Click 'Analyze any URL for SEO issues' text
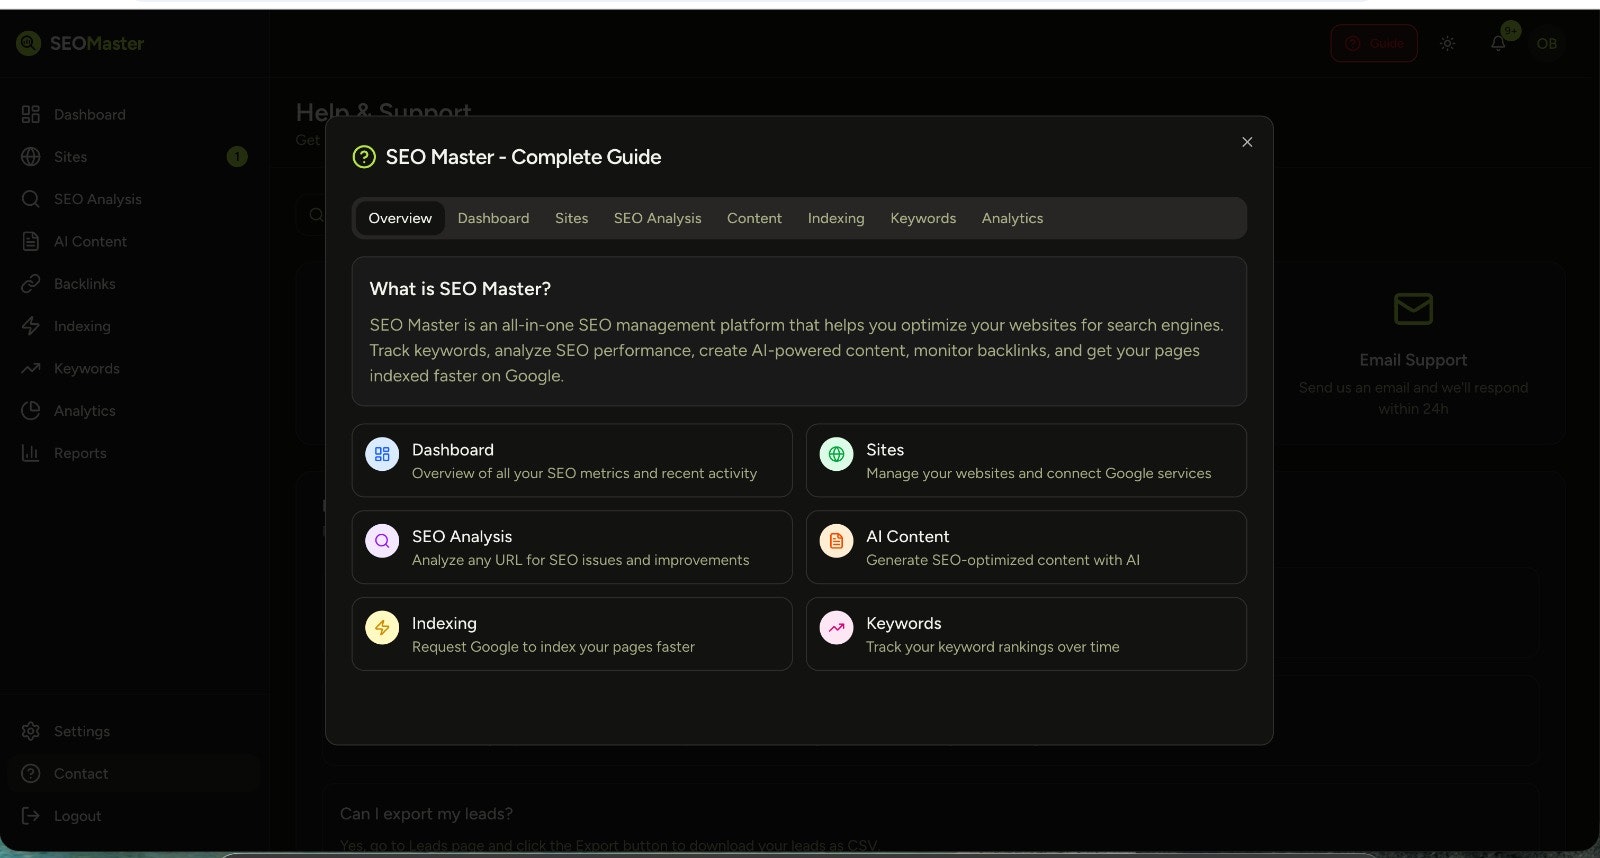Screen dimensions: 1600x858 click(x=517, y=560)
